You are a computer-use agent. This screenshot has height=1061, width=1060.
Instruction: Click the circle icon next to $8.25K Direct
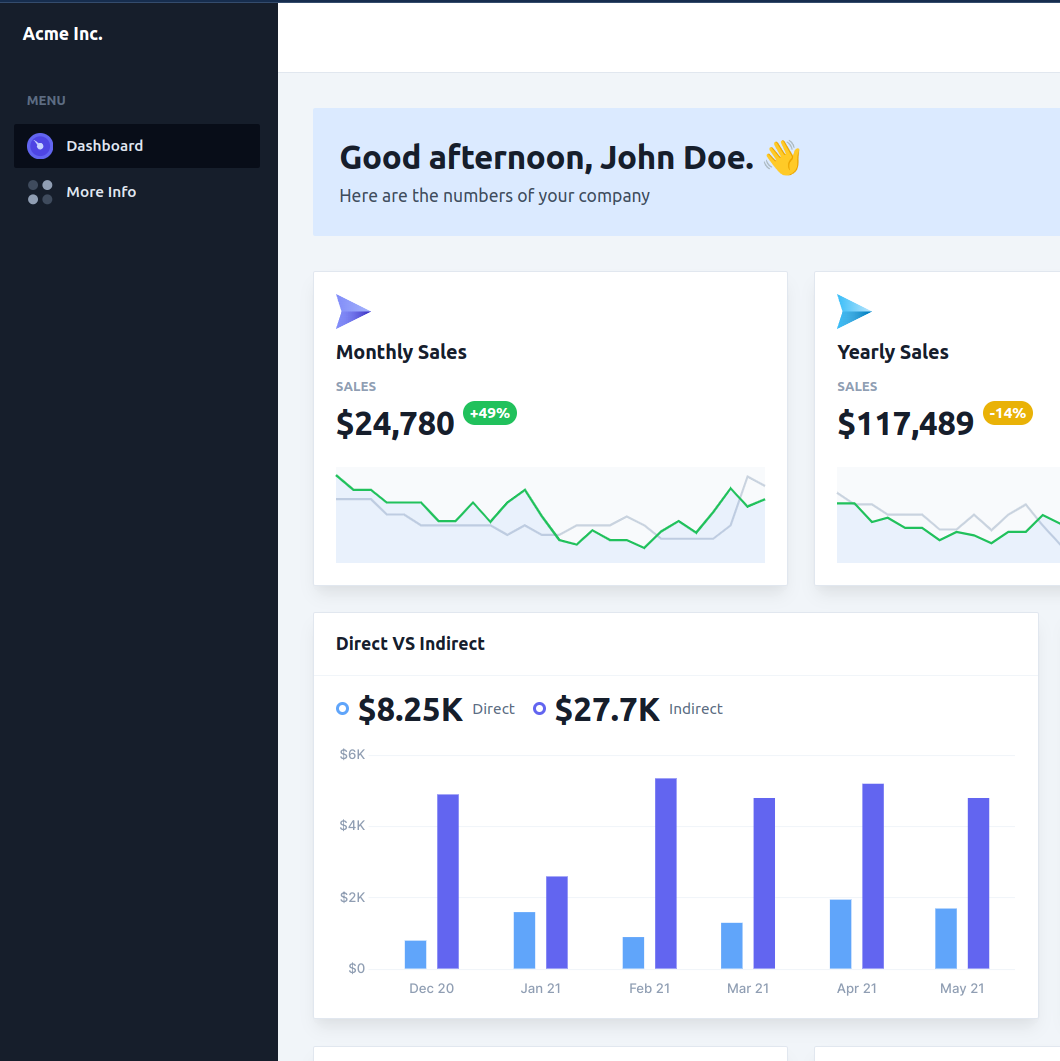click(x=343, y=708)
